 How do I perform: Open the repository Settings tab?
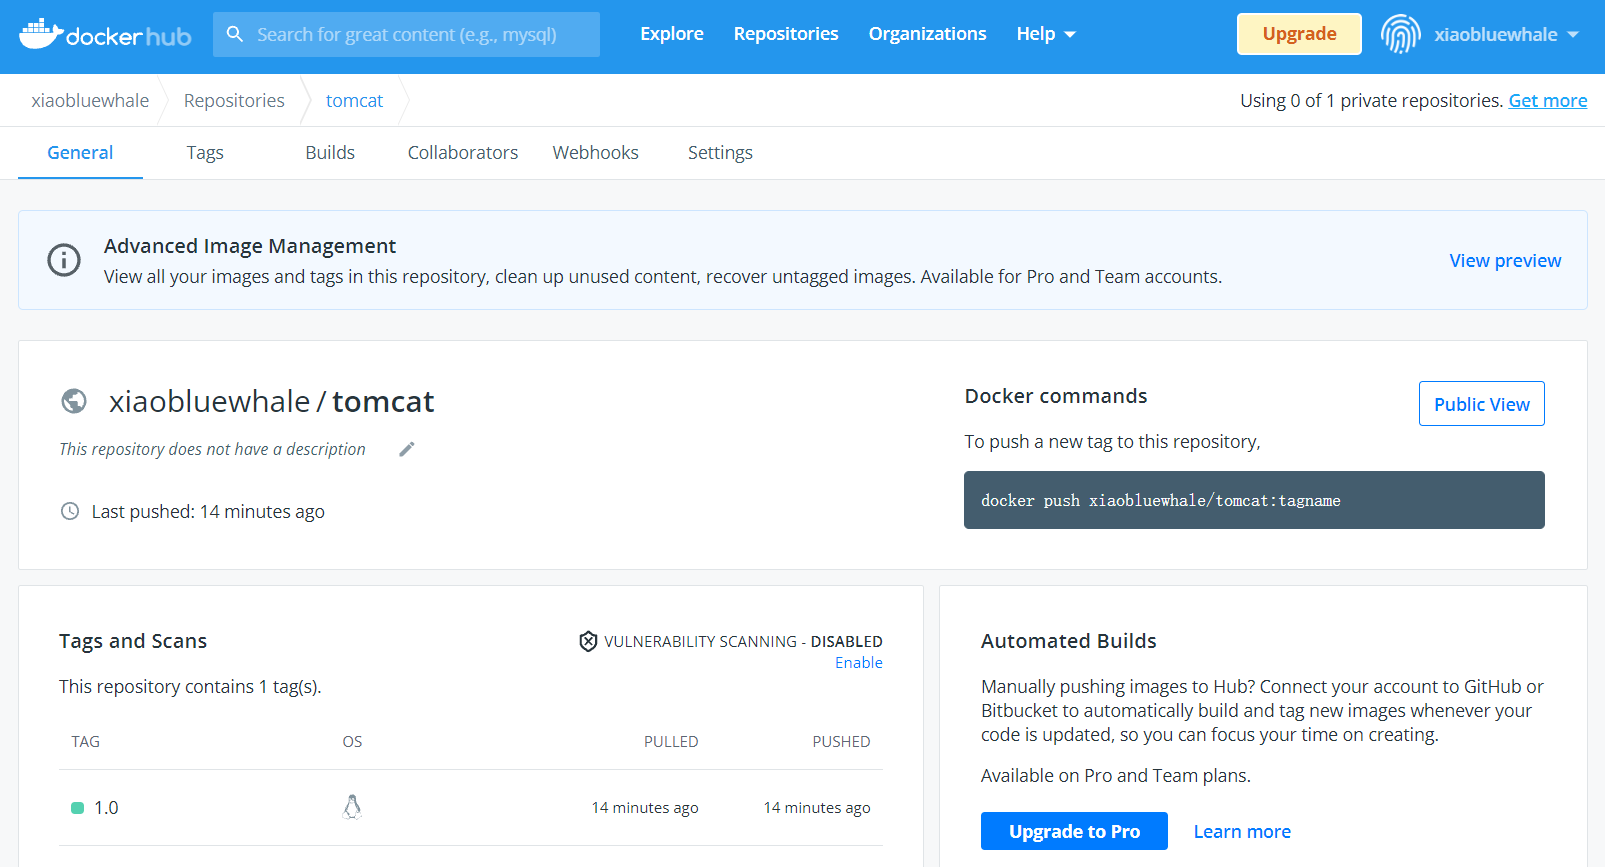click(720, 153)
